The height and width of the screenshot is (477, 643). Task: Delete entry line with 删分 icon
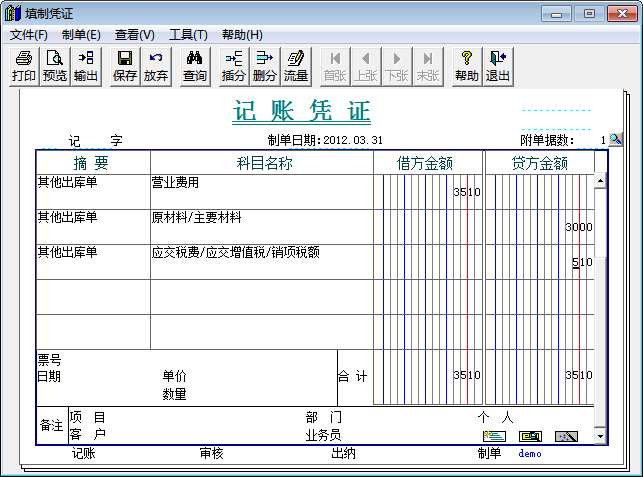point(265,66)
